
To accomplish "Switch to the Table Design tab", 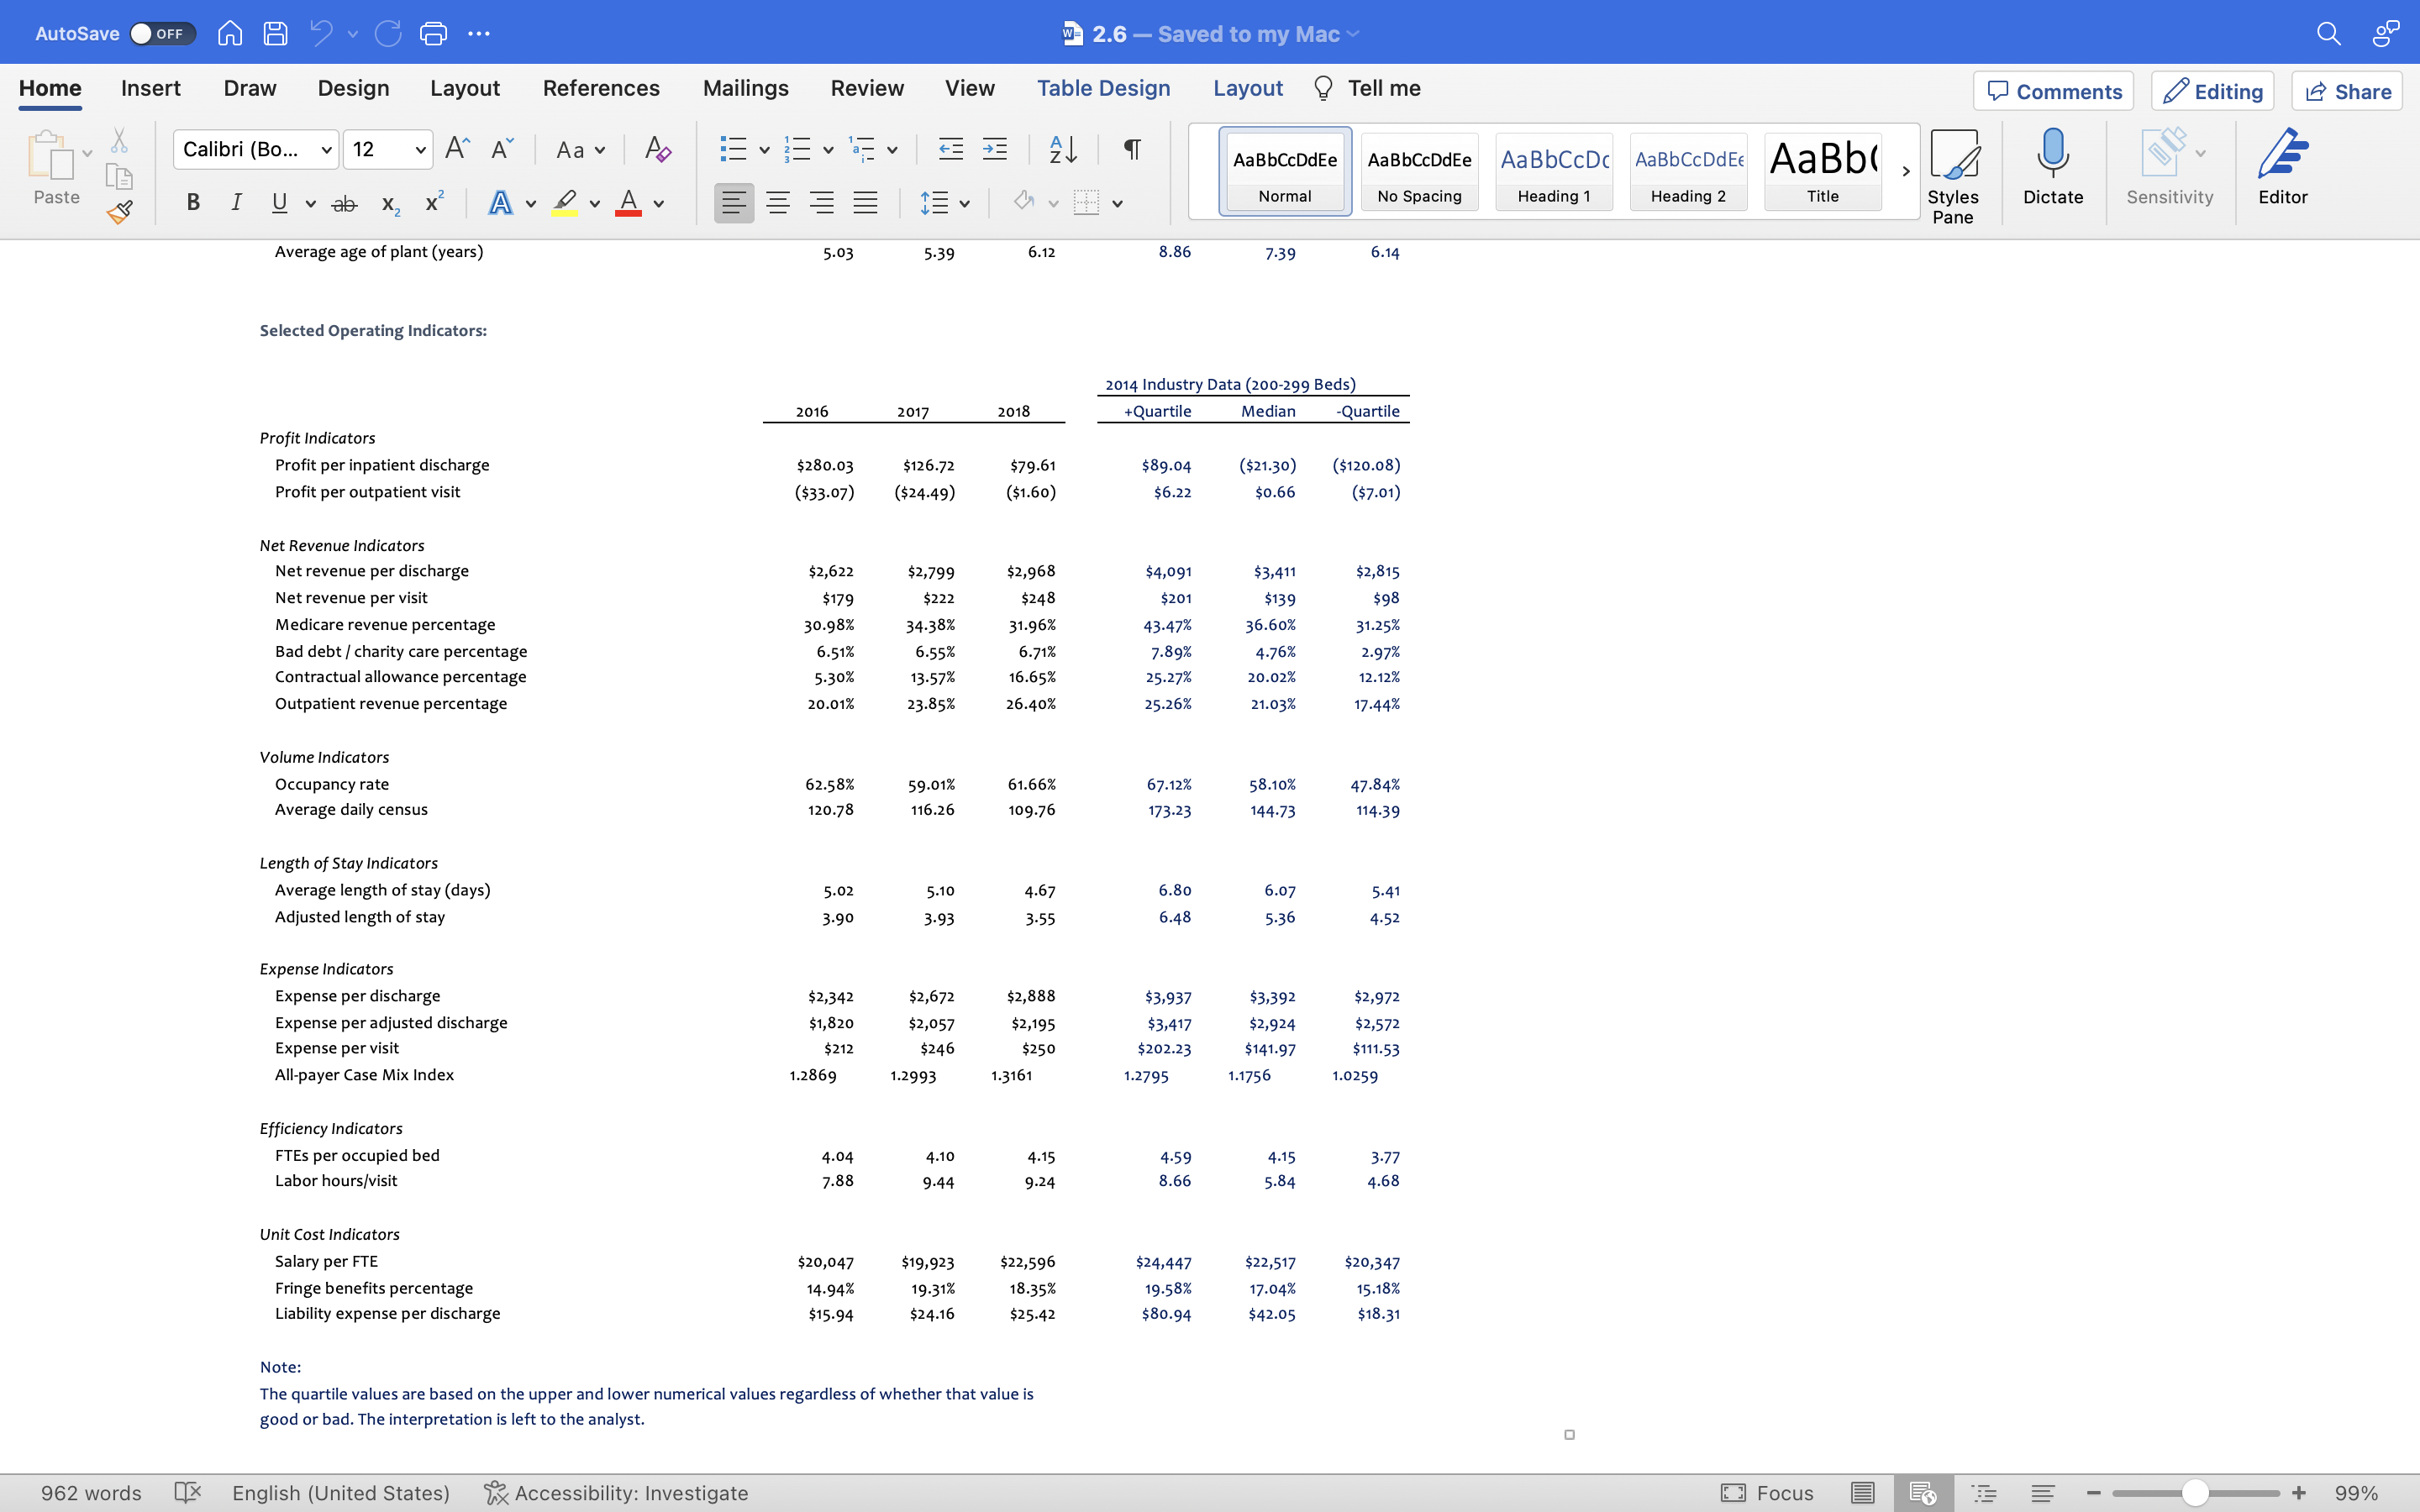I will click(x=1102, y=88).
